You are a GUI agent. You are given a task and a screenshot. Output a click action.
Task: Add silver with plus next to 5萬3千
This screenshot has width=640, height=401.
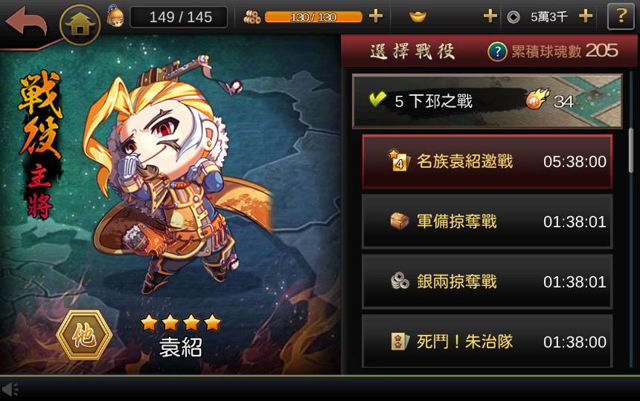coord(586,16)
